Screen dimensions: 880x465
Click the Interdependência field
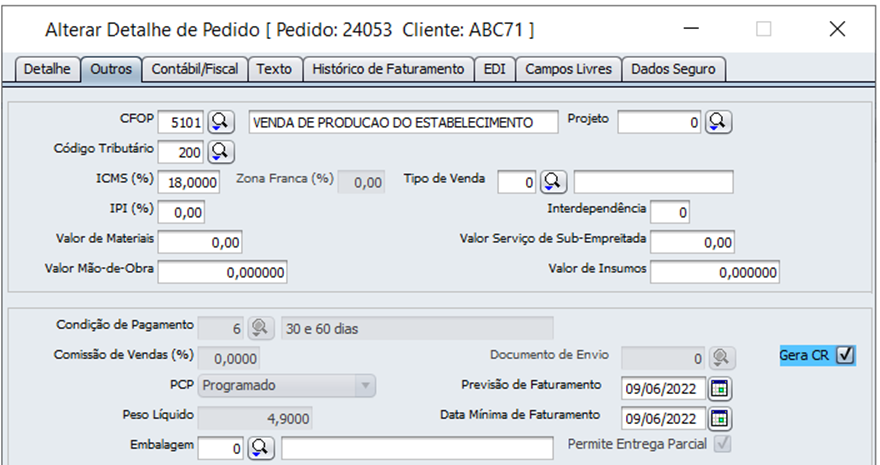670,212
